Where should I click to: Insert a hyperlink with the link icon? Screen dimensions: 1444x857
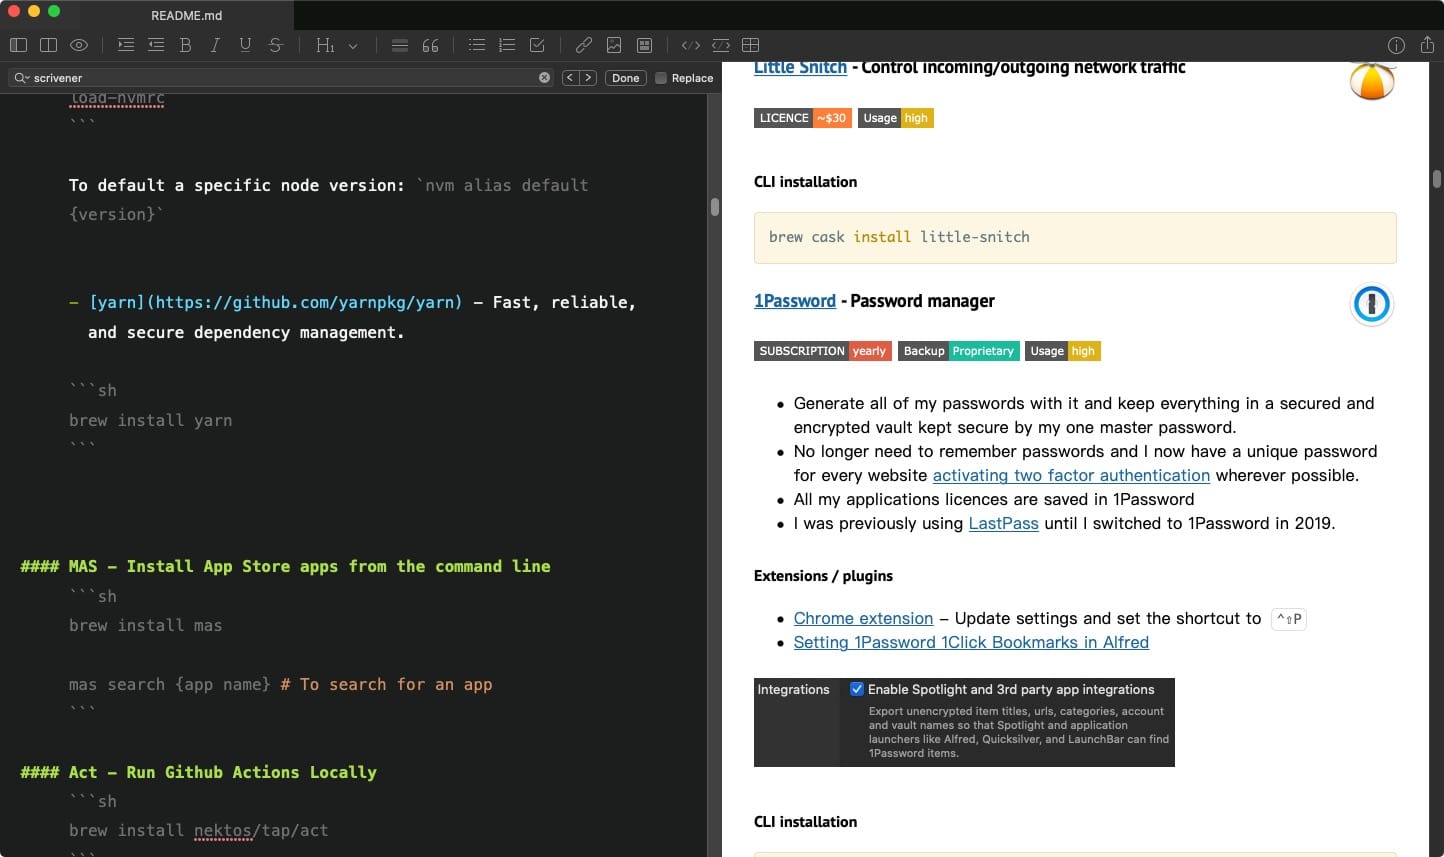[x=584, y=45]
